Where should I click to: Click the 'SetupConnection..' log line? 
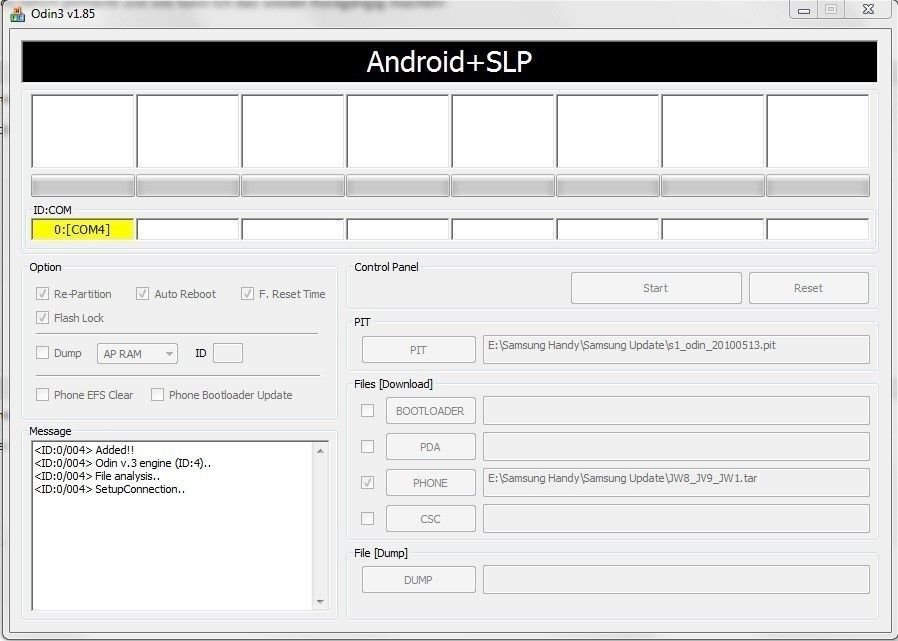[x=109, y=489]
